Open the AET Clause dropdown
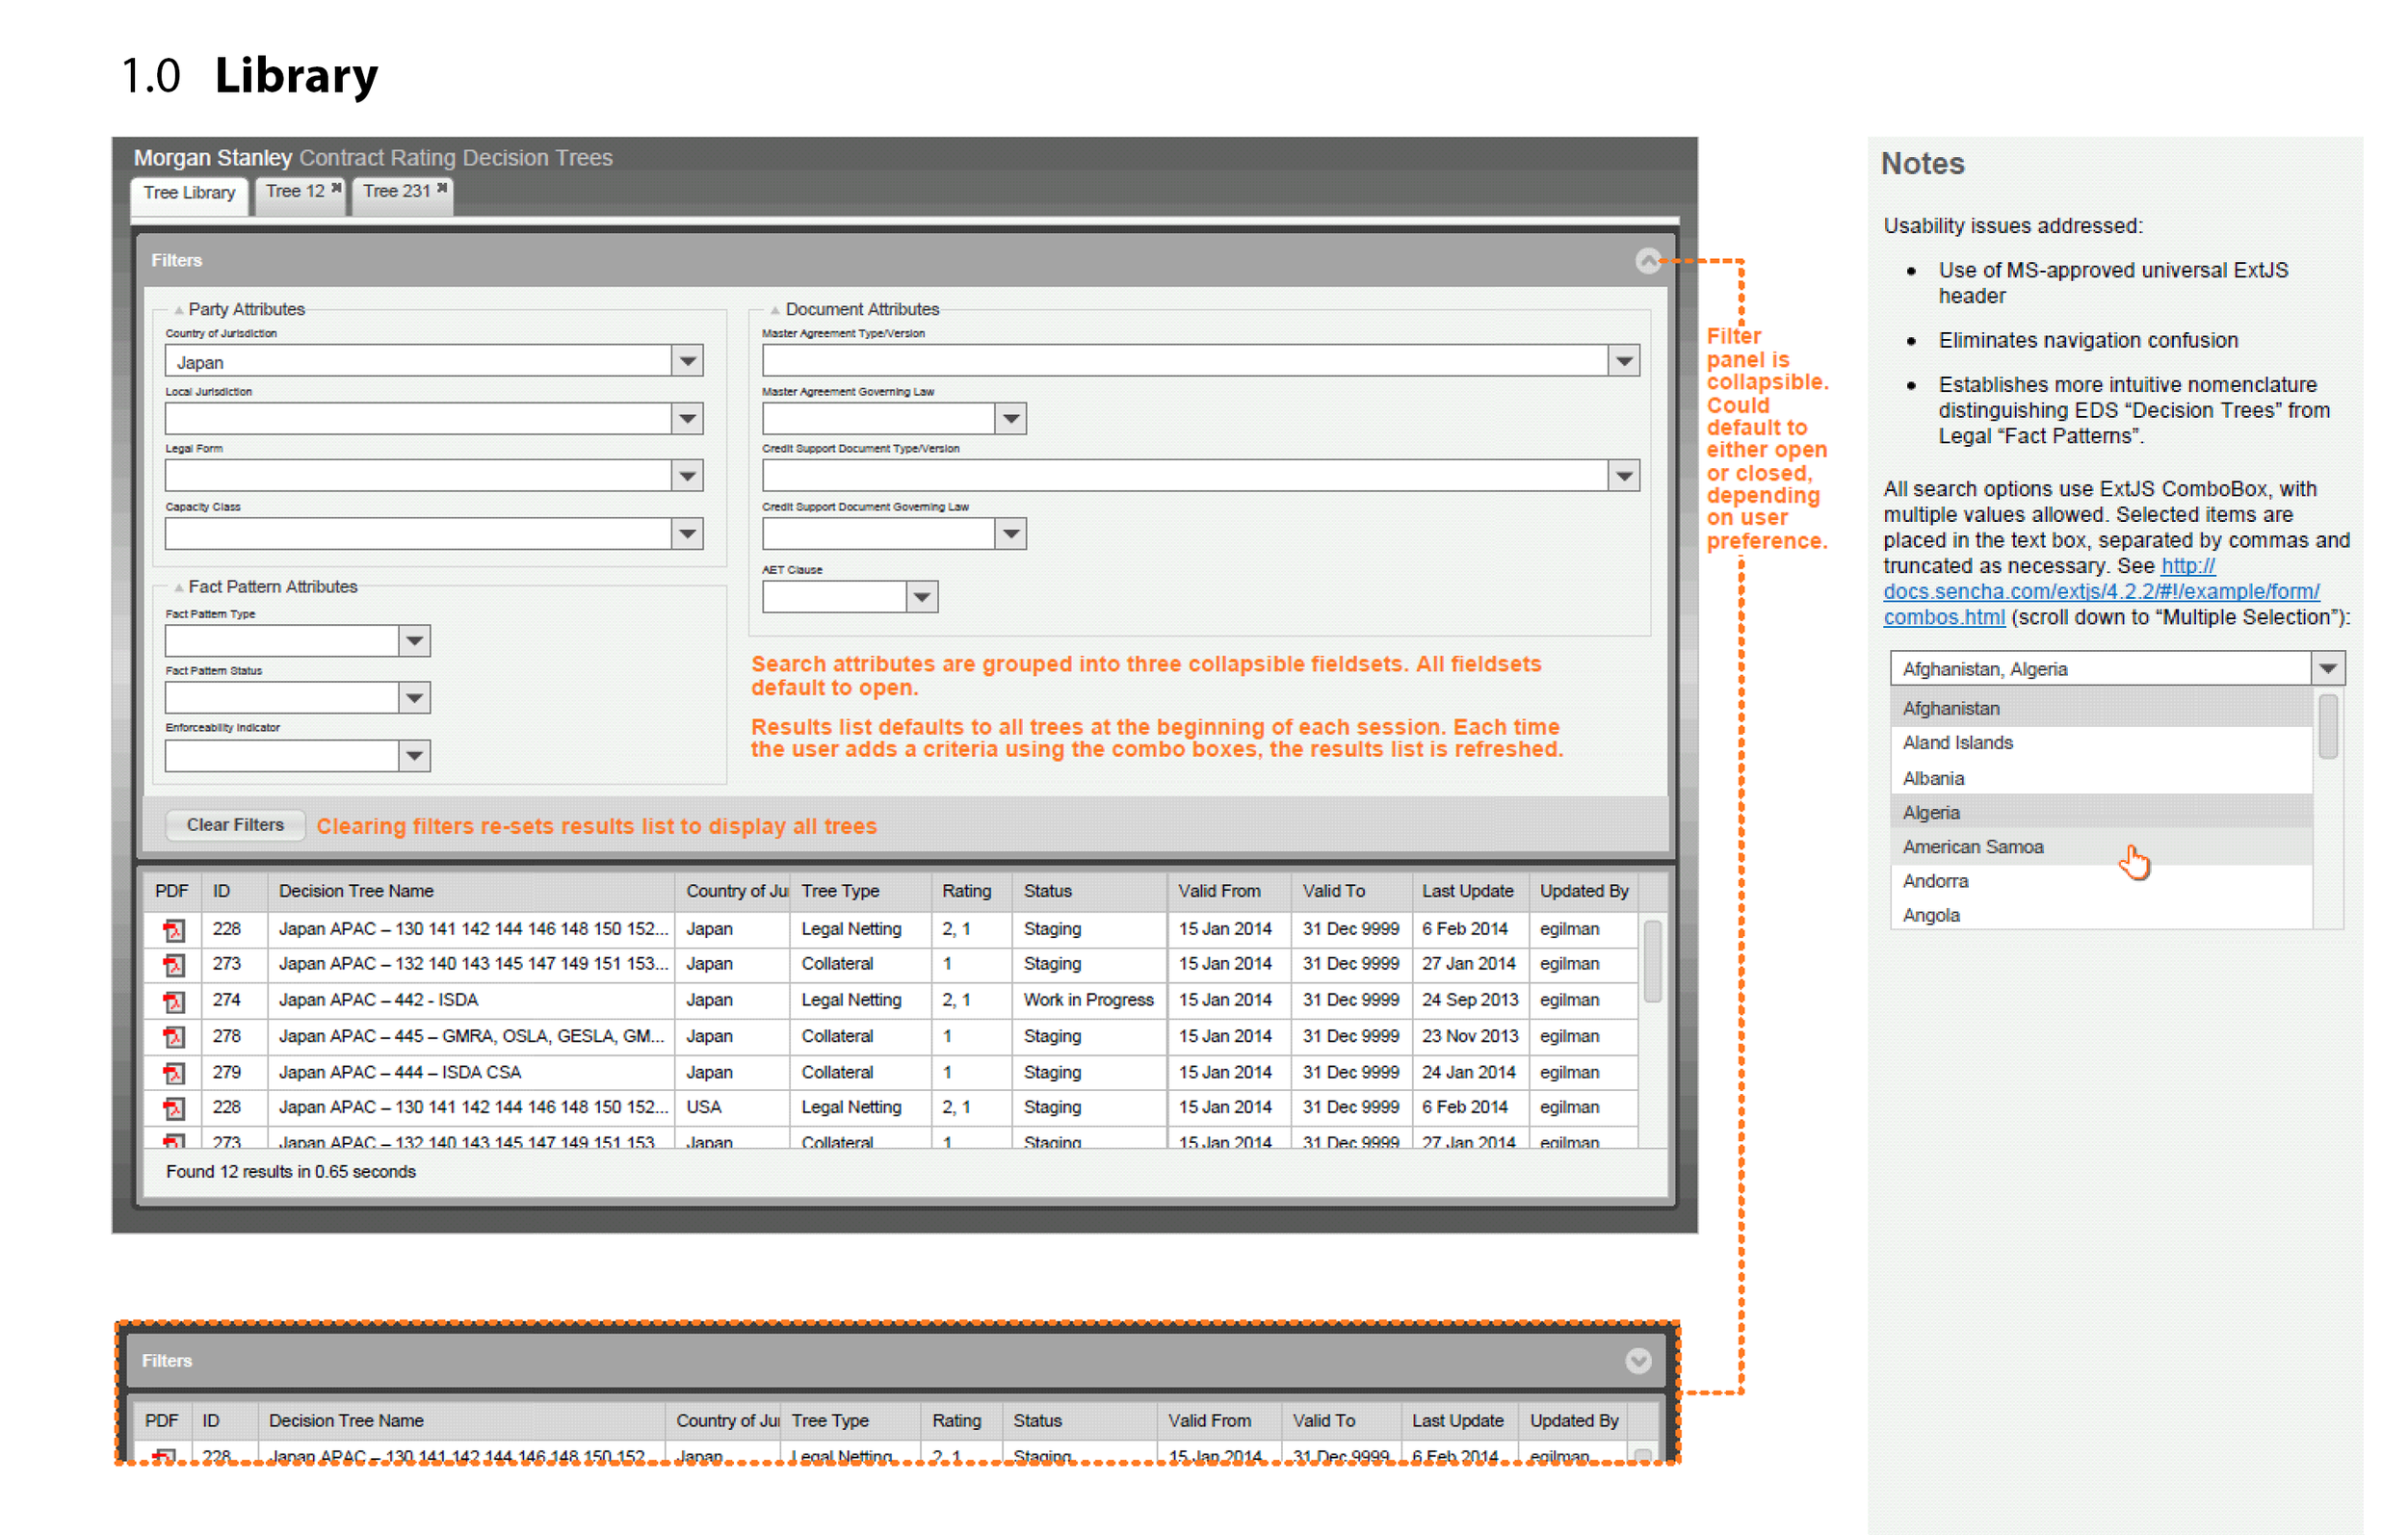 click(x=920, y=596)
